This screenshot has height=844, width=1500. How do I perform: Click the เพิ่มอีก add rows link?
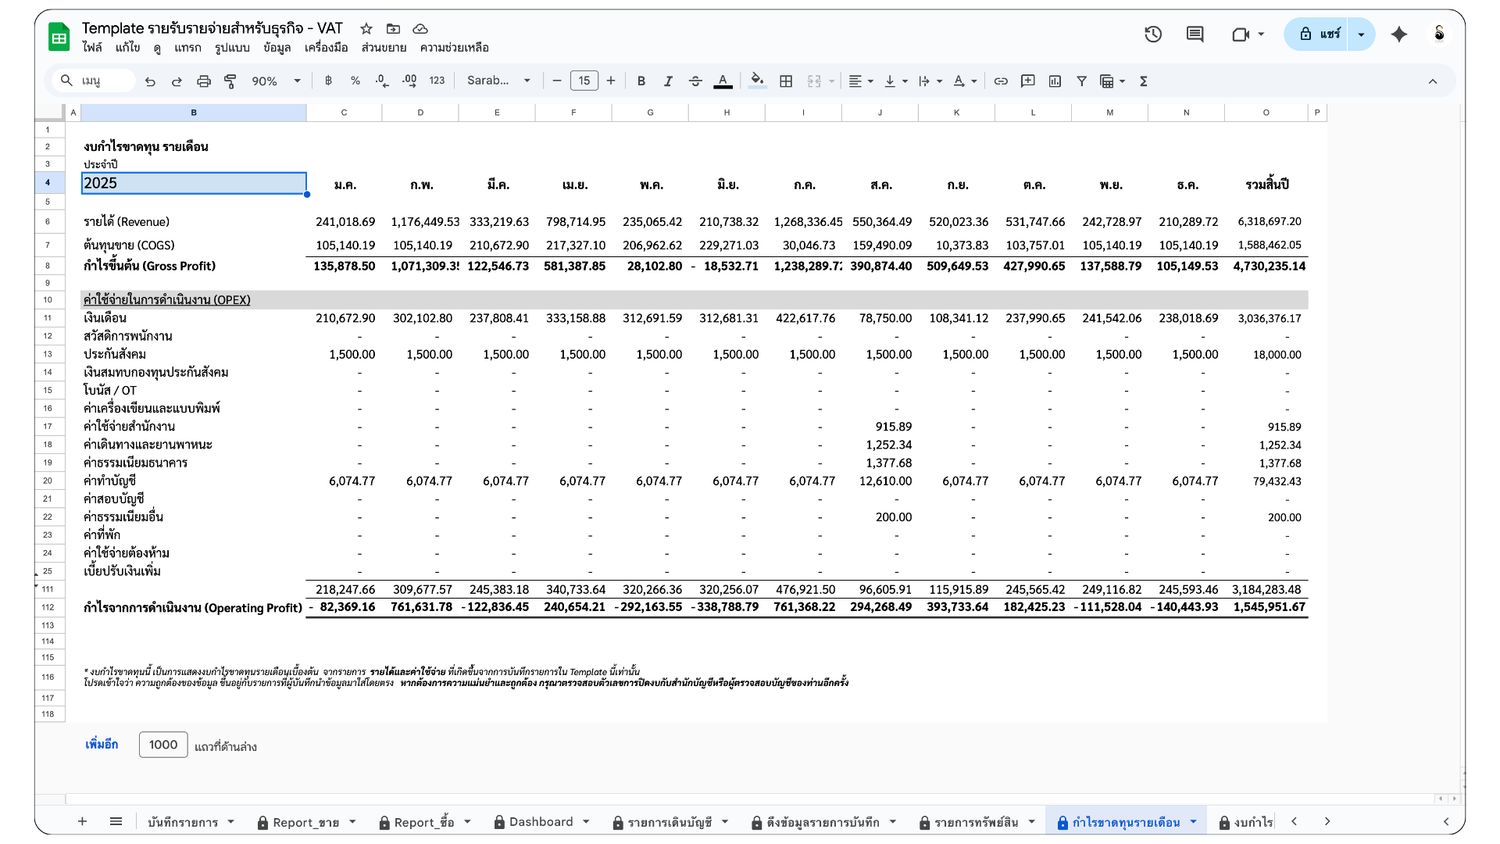pos(102,745)
